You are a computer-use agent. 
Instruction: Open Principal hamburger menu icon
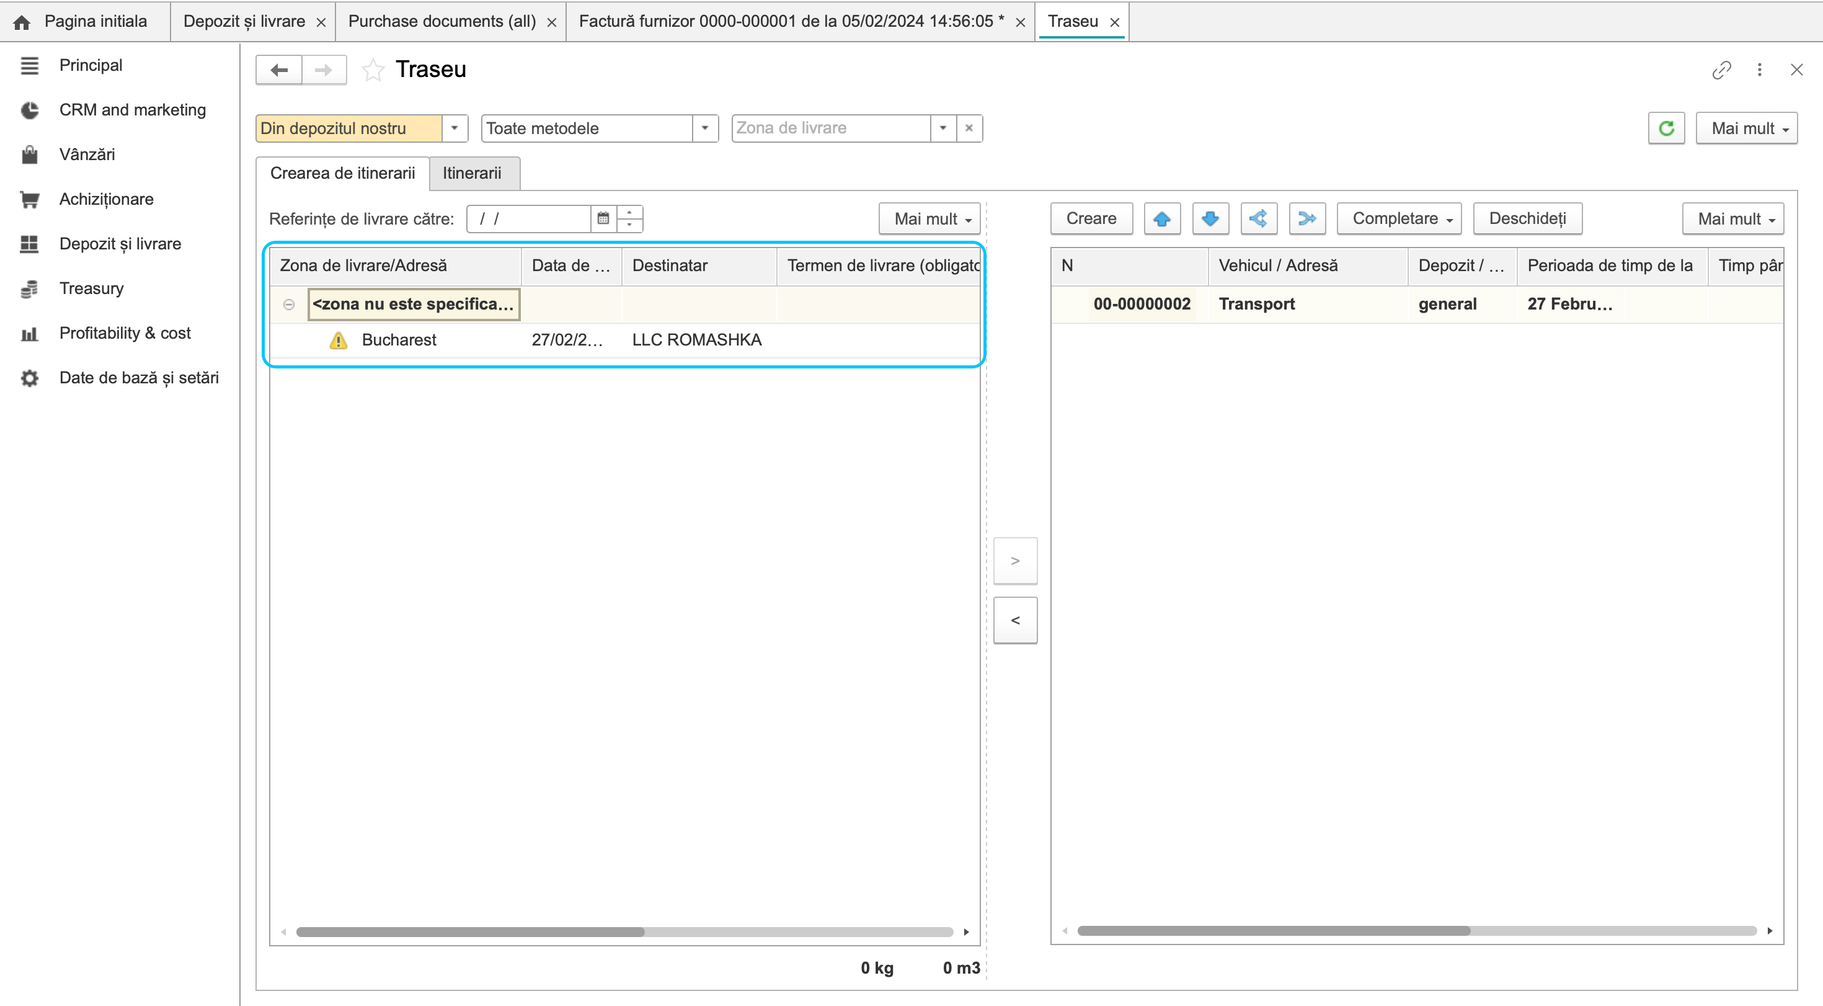30,66
